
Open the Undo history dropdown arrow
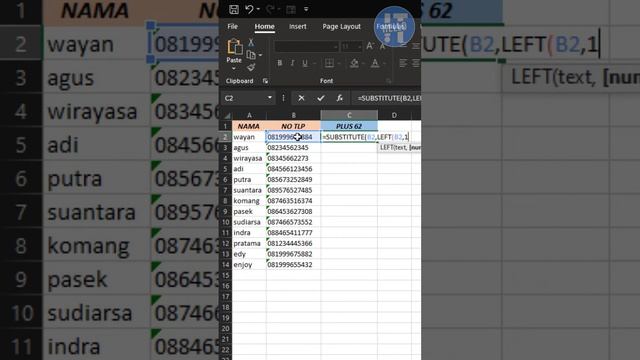258,9
